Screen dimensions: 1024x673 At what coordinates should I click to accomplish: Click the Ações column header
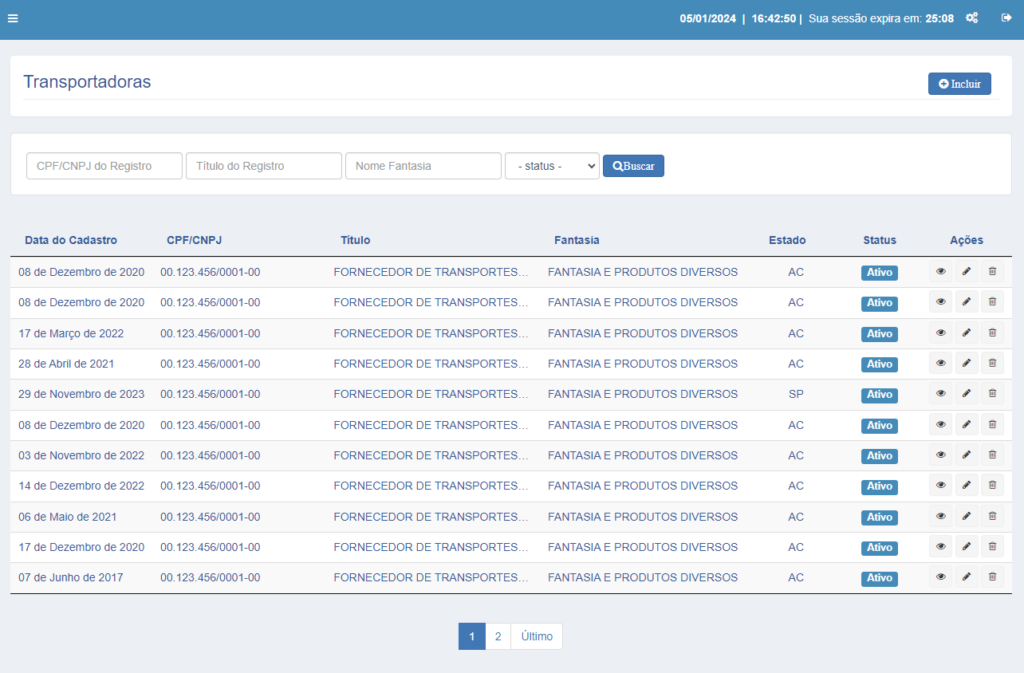pos(967,240)
